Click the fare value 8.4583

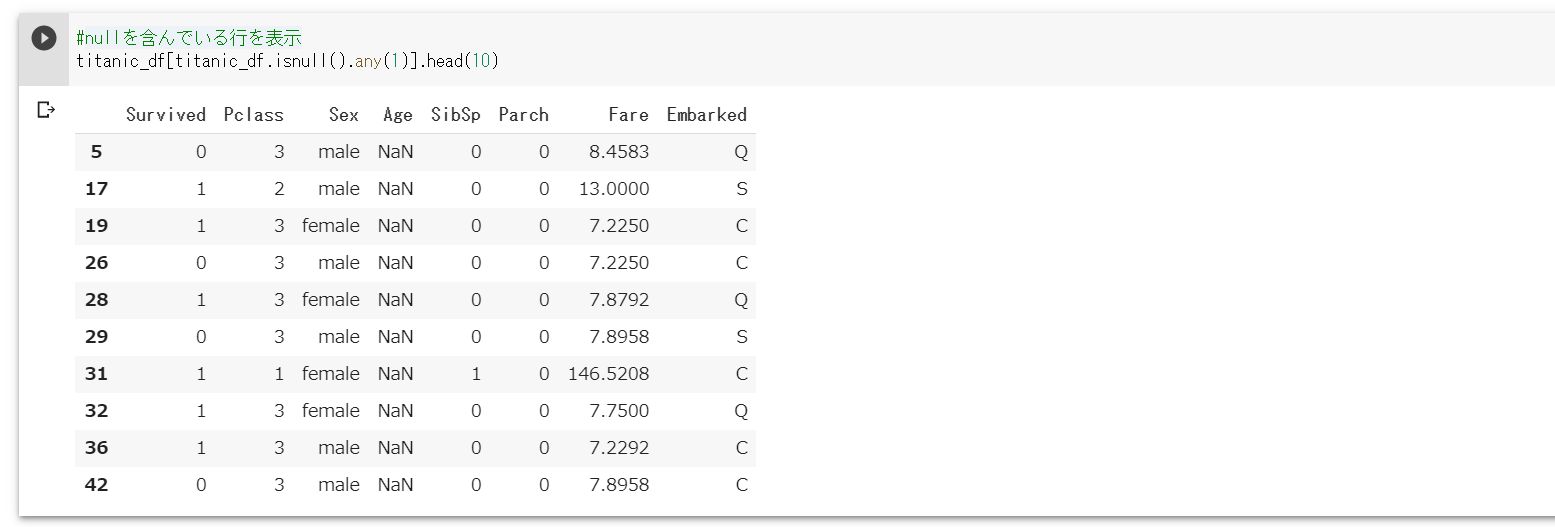pos(619,152)
